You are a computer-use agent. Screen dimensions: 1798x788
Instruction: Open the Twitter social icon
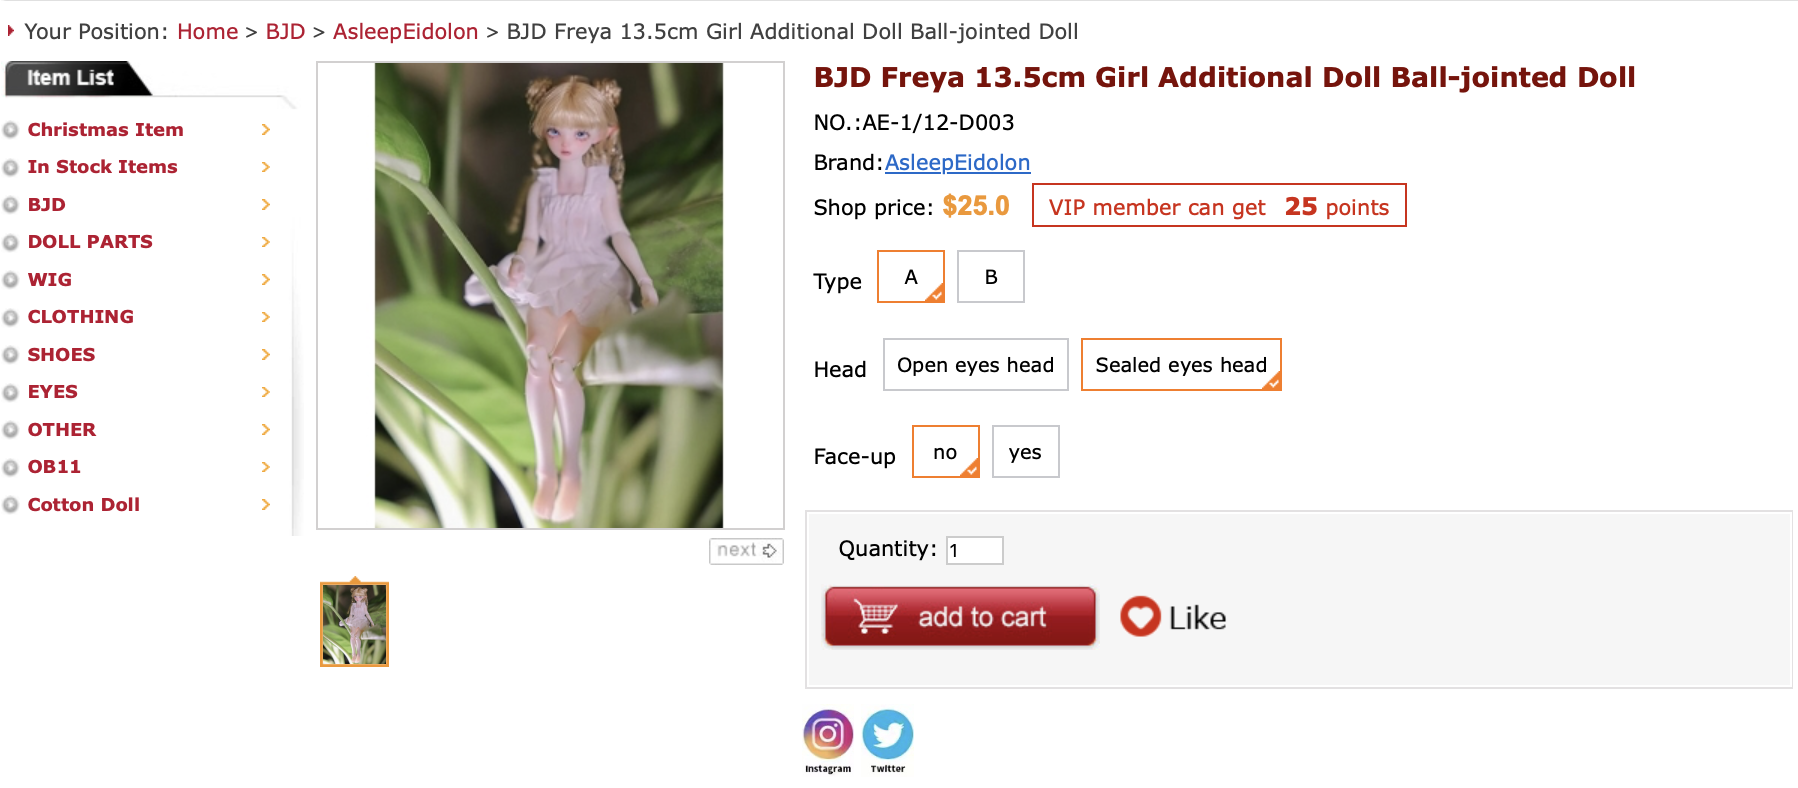(x=888, y=735)
